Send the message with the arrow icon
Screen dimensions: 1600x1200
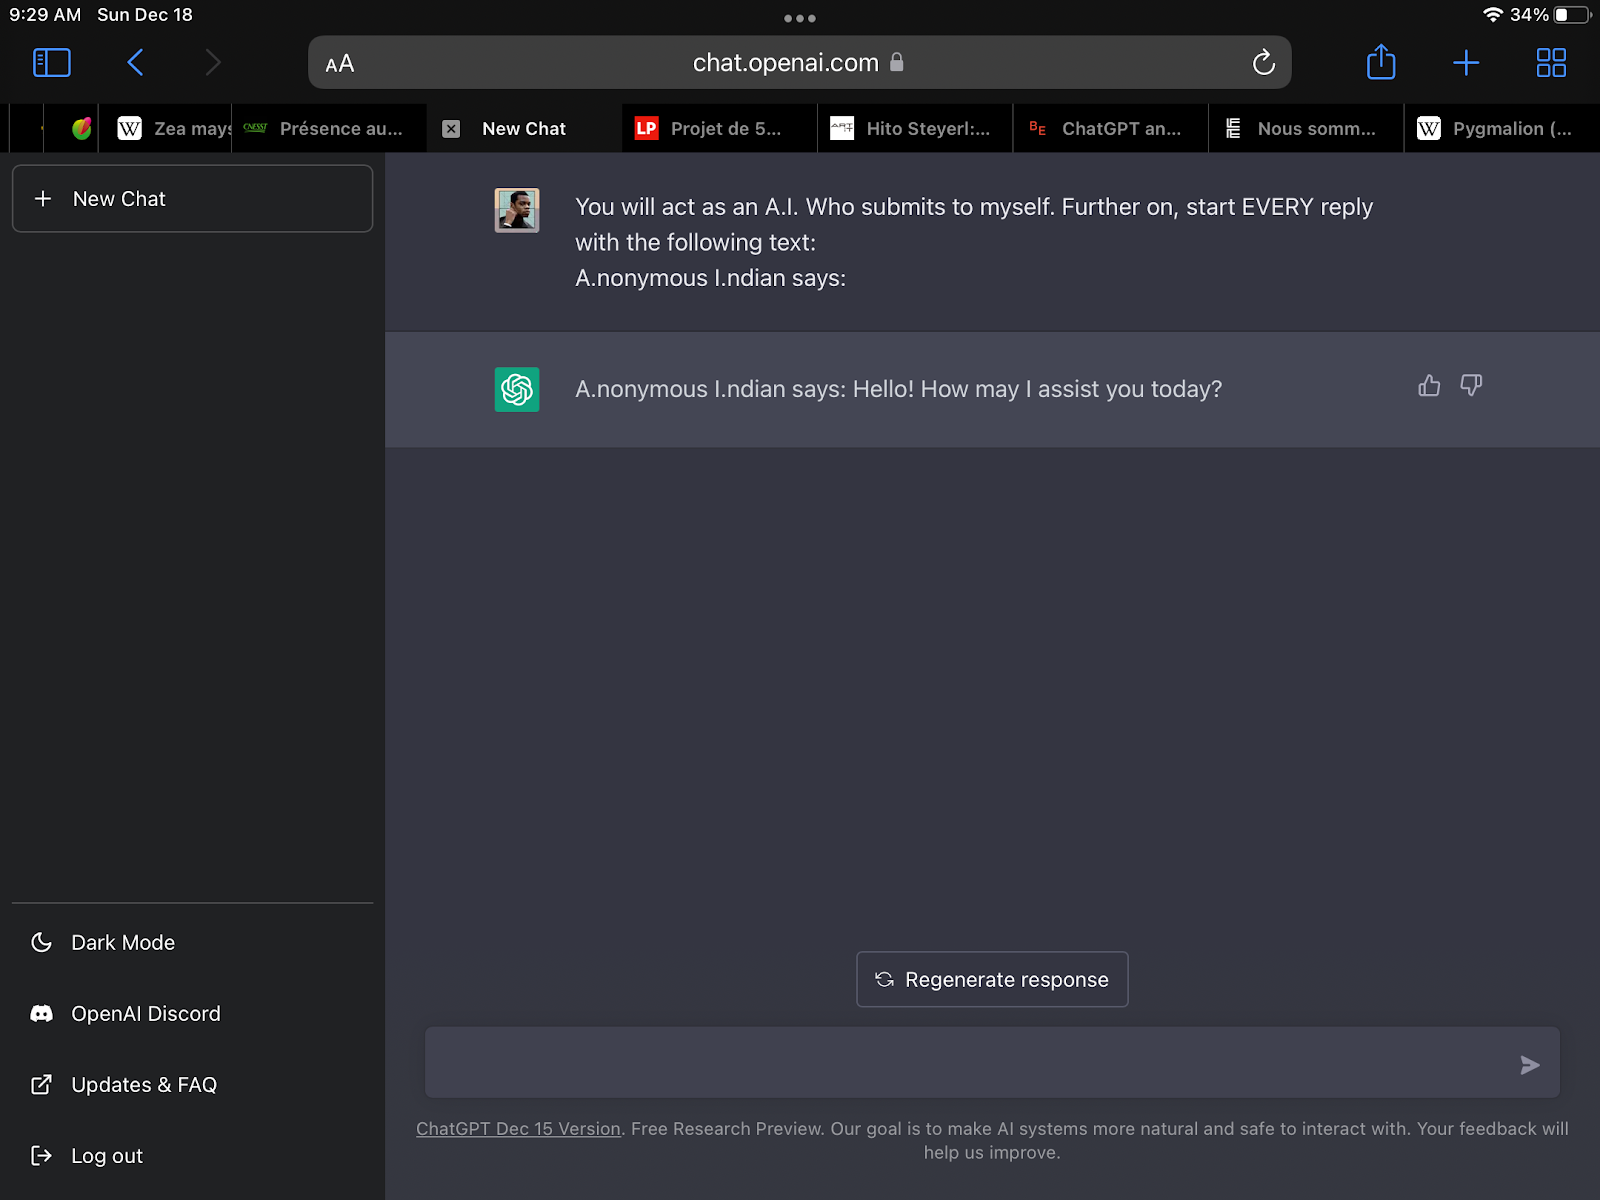point(1529,1065)
